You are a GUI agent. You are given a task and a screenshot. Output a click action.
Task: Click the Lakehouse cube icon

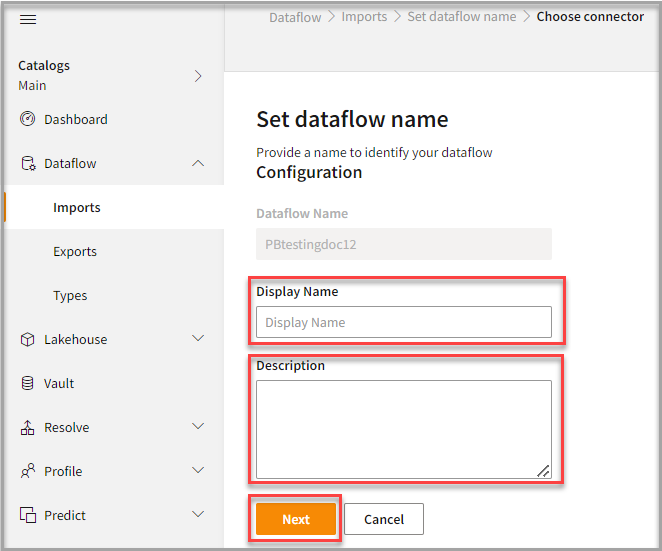28,340
